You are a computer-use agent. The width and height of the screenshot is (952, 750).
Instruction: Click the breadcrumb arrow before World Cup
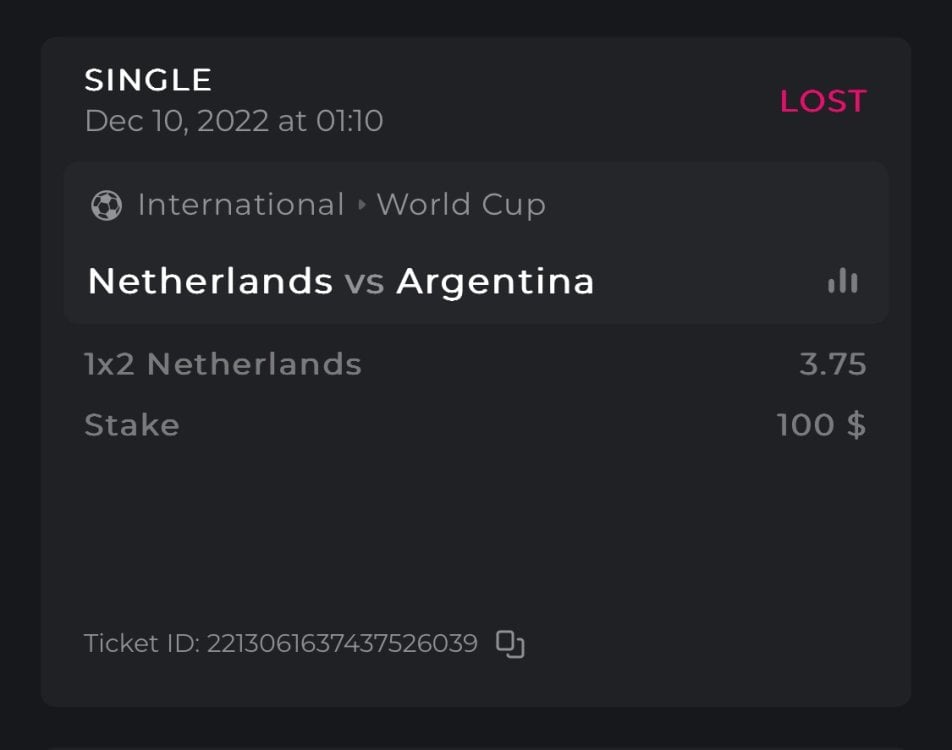[x=362, y=206]
